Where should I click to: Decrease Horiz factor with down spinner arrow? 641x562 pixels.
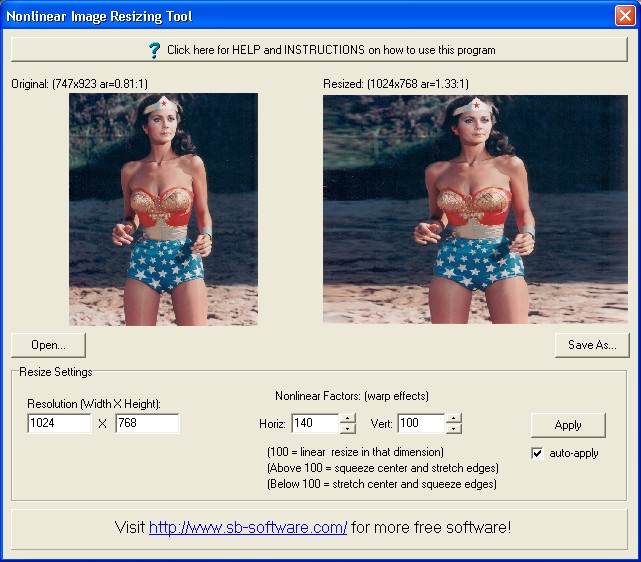tap(348, 428)
